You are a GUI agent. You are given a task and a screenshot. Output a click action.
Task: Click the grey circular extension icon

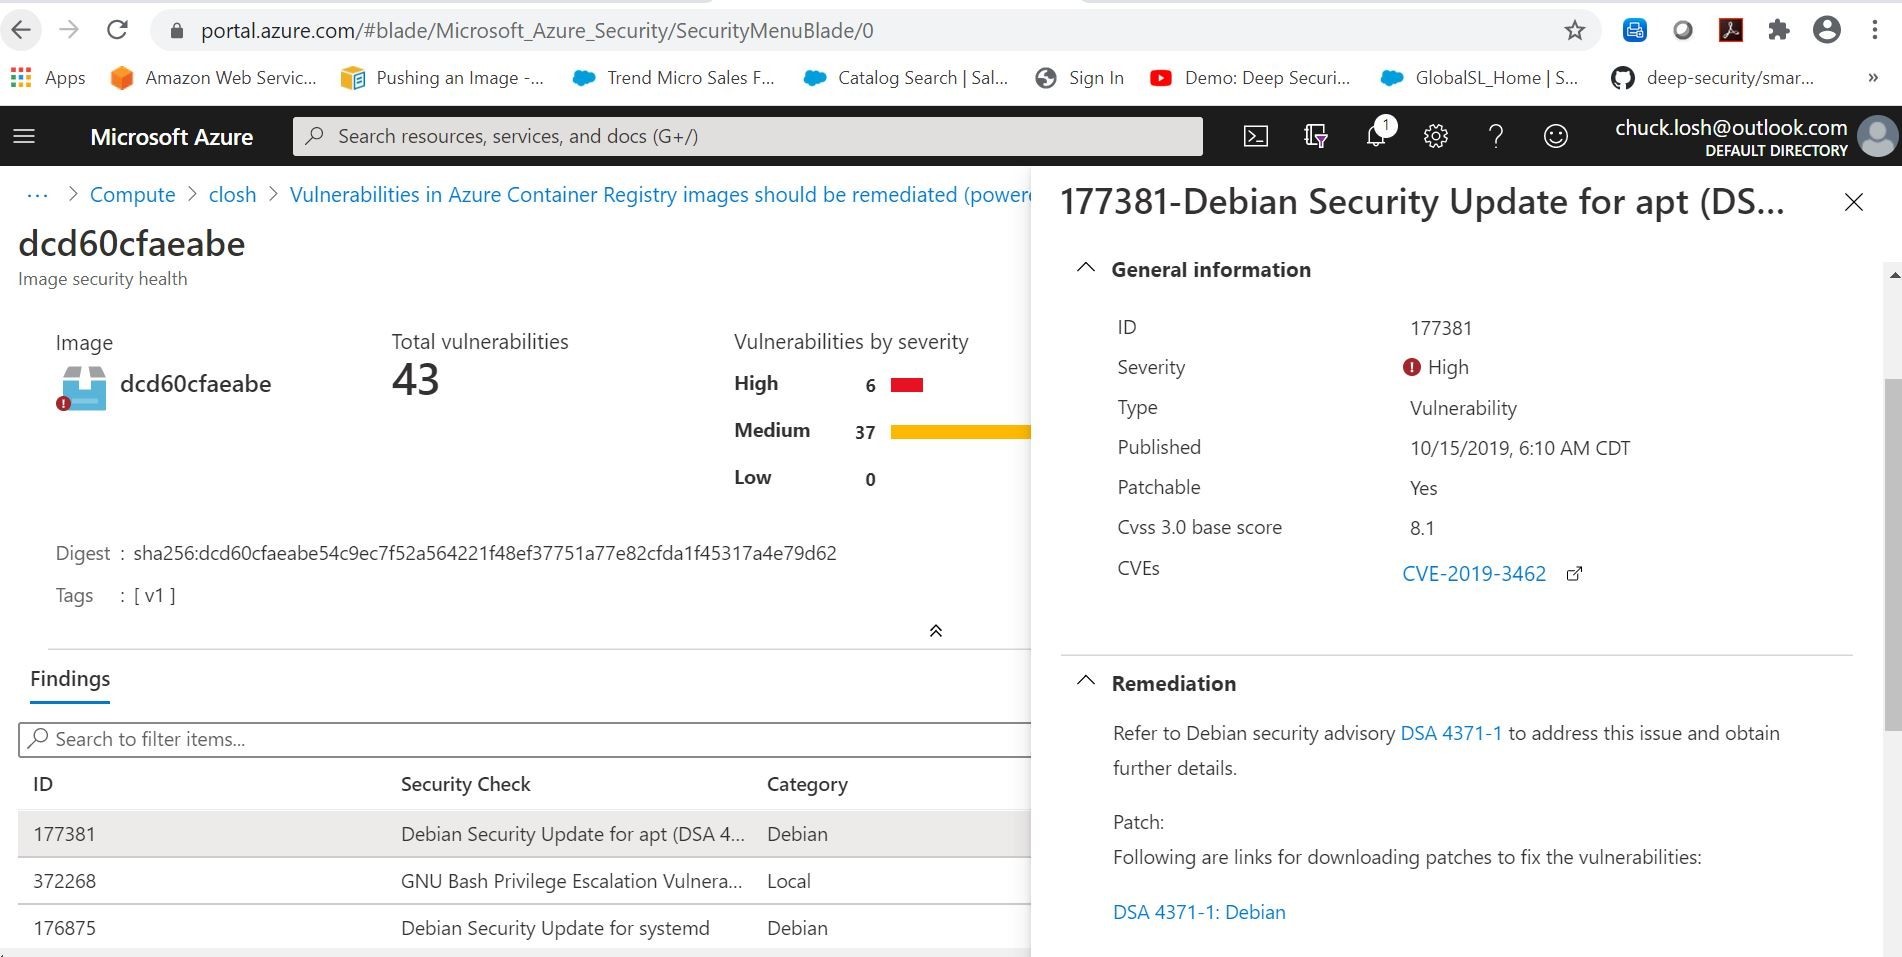1683,31
